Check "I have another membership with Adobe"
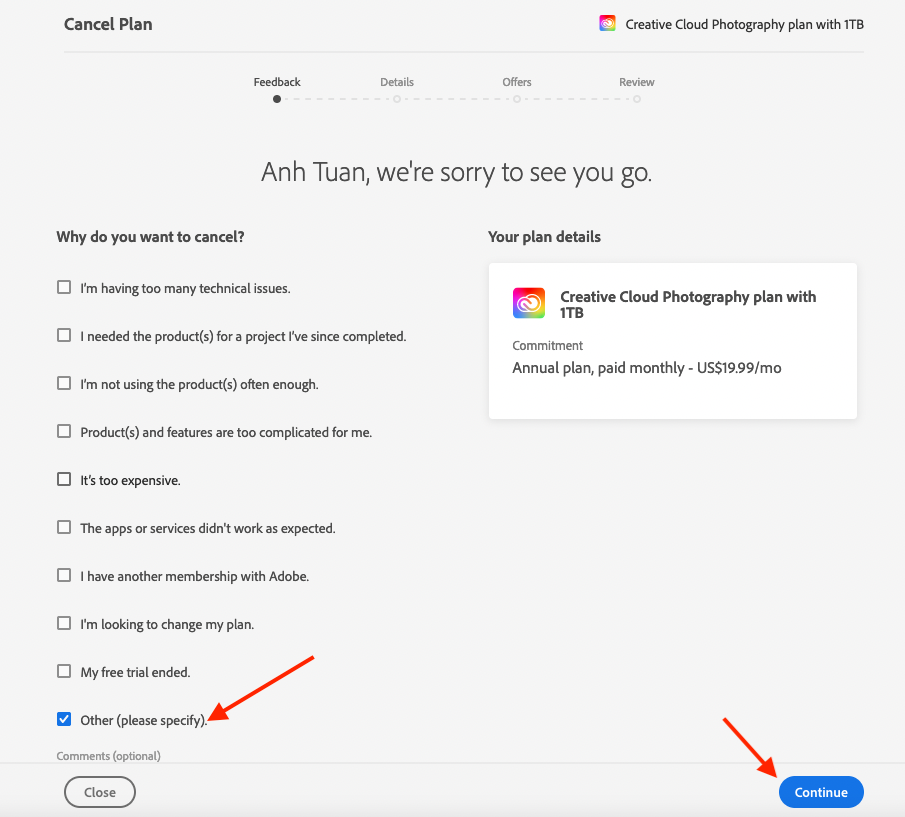 click(x=64, y=575)
